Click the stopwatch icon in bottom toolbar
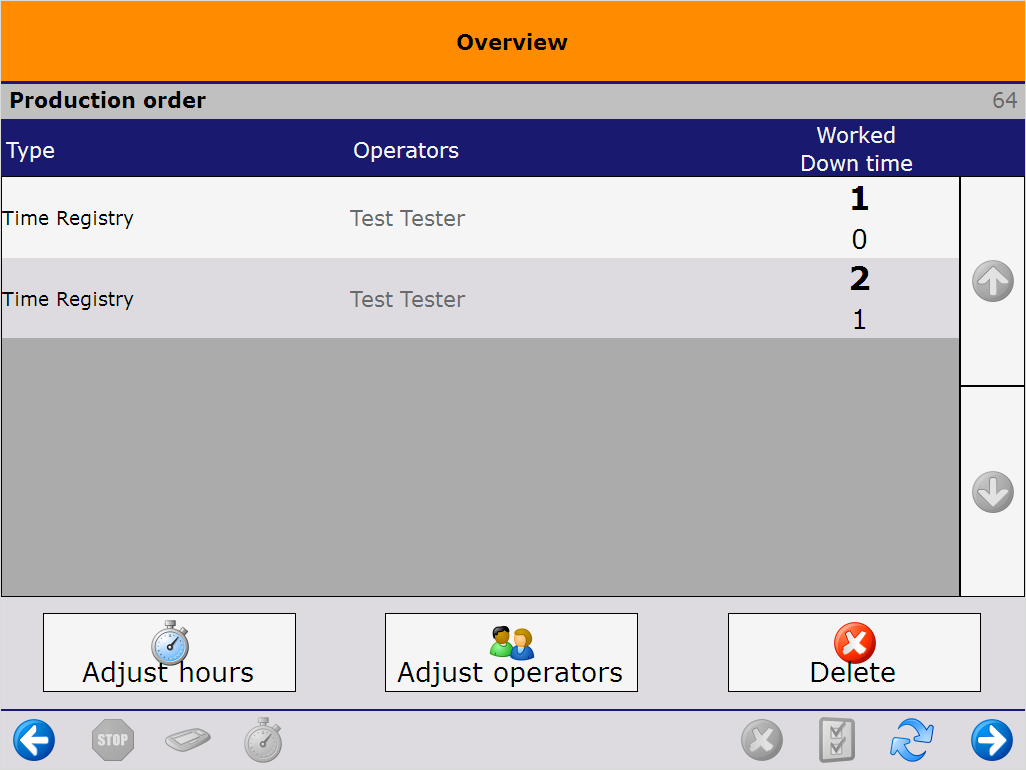This screenshot has width=1026, height=770. tap(263, 741)
